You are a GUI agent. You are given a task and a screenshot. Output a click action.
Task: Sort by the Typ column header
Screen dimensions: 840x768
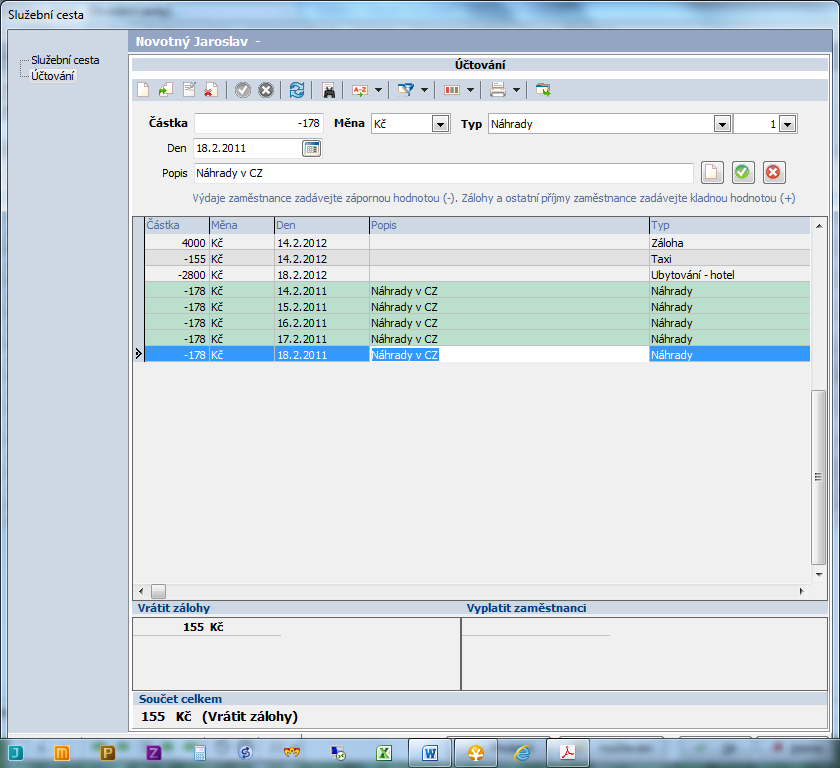pyautogui.click(x=730, y=225)
